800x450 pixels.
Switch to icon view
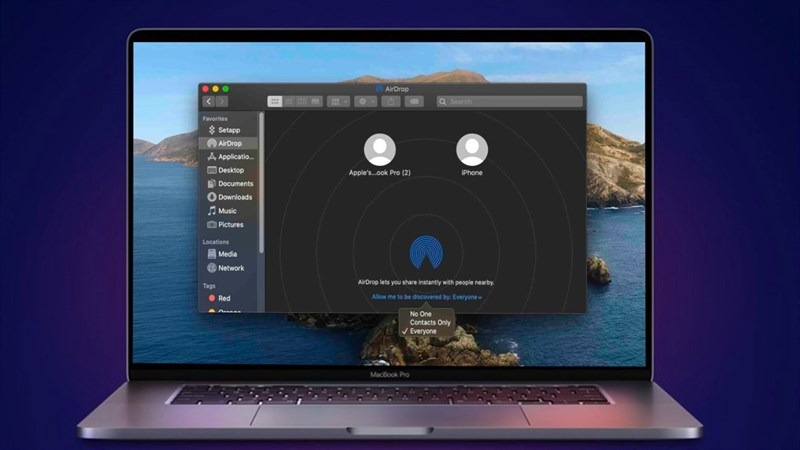click(x=274, y=102)
